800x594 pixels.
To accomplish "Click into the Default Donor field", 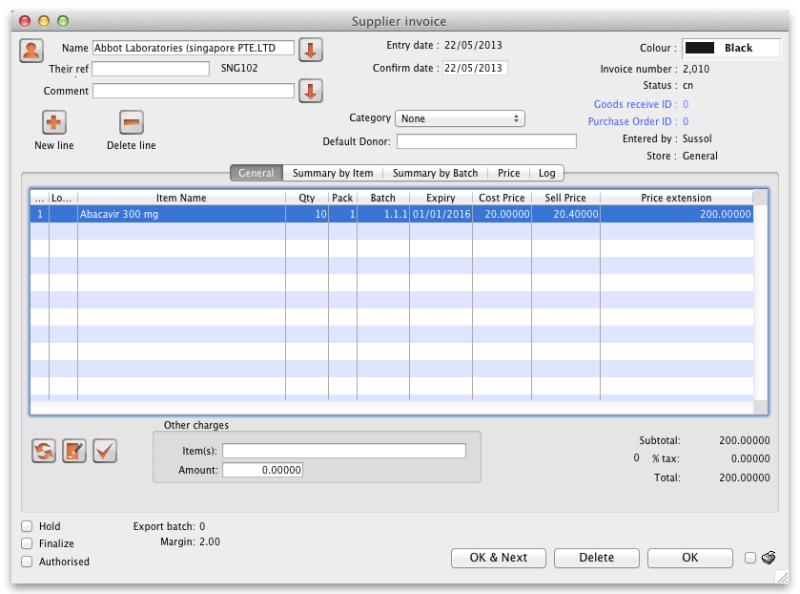I will [x=486, y=142].
